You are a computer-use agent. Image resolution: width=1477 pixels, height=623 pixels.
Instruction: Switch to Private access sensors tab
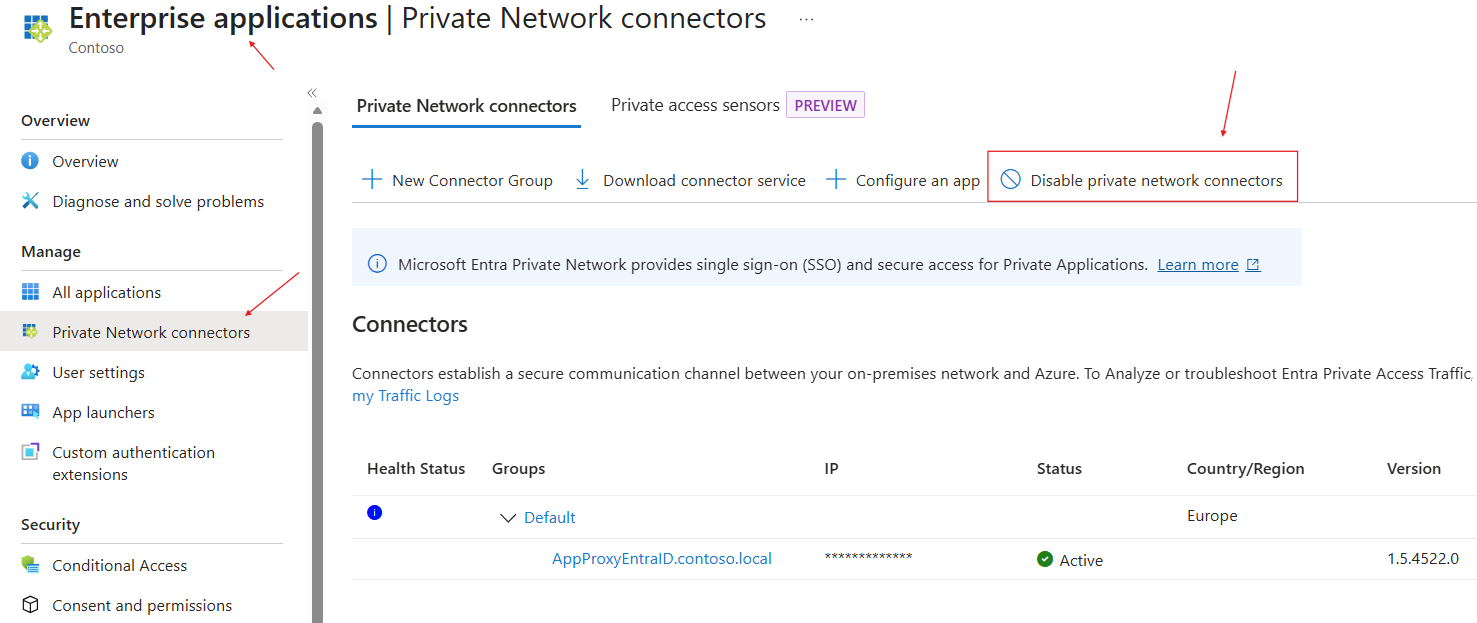pyautogui.click(x=695, y=105)
